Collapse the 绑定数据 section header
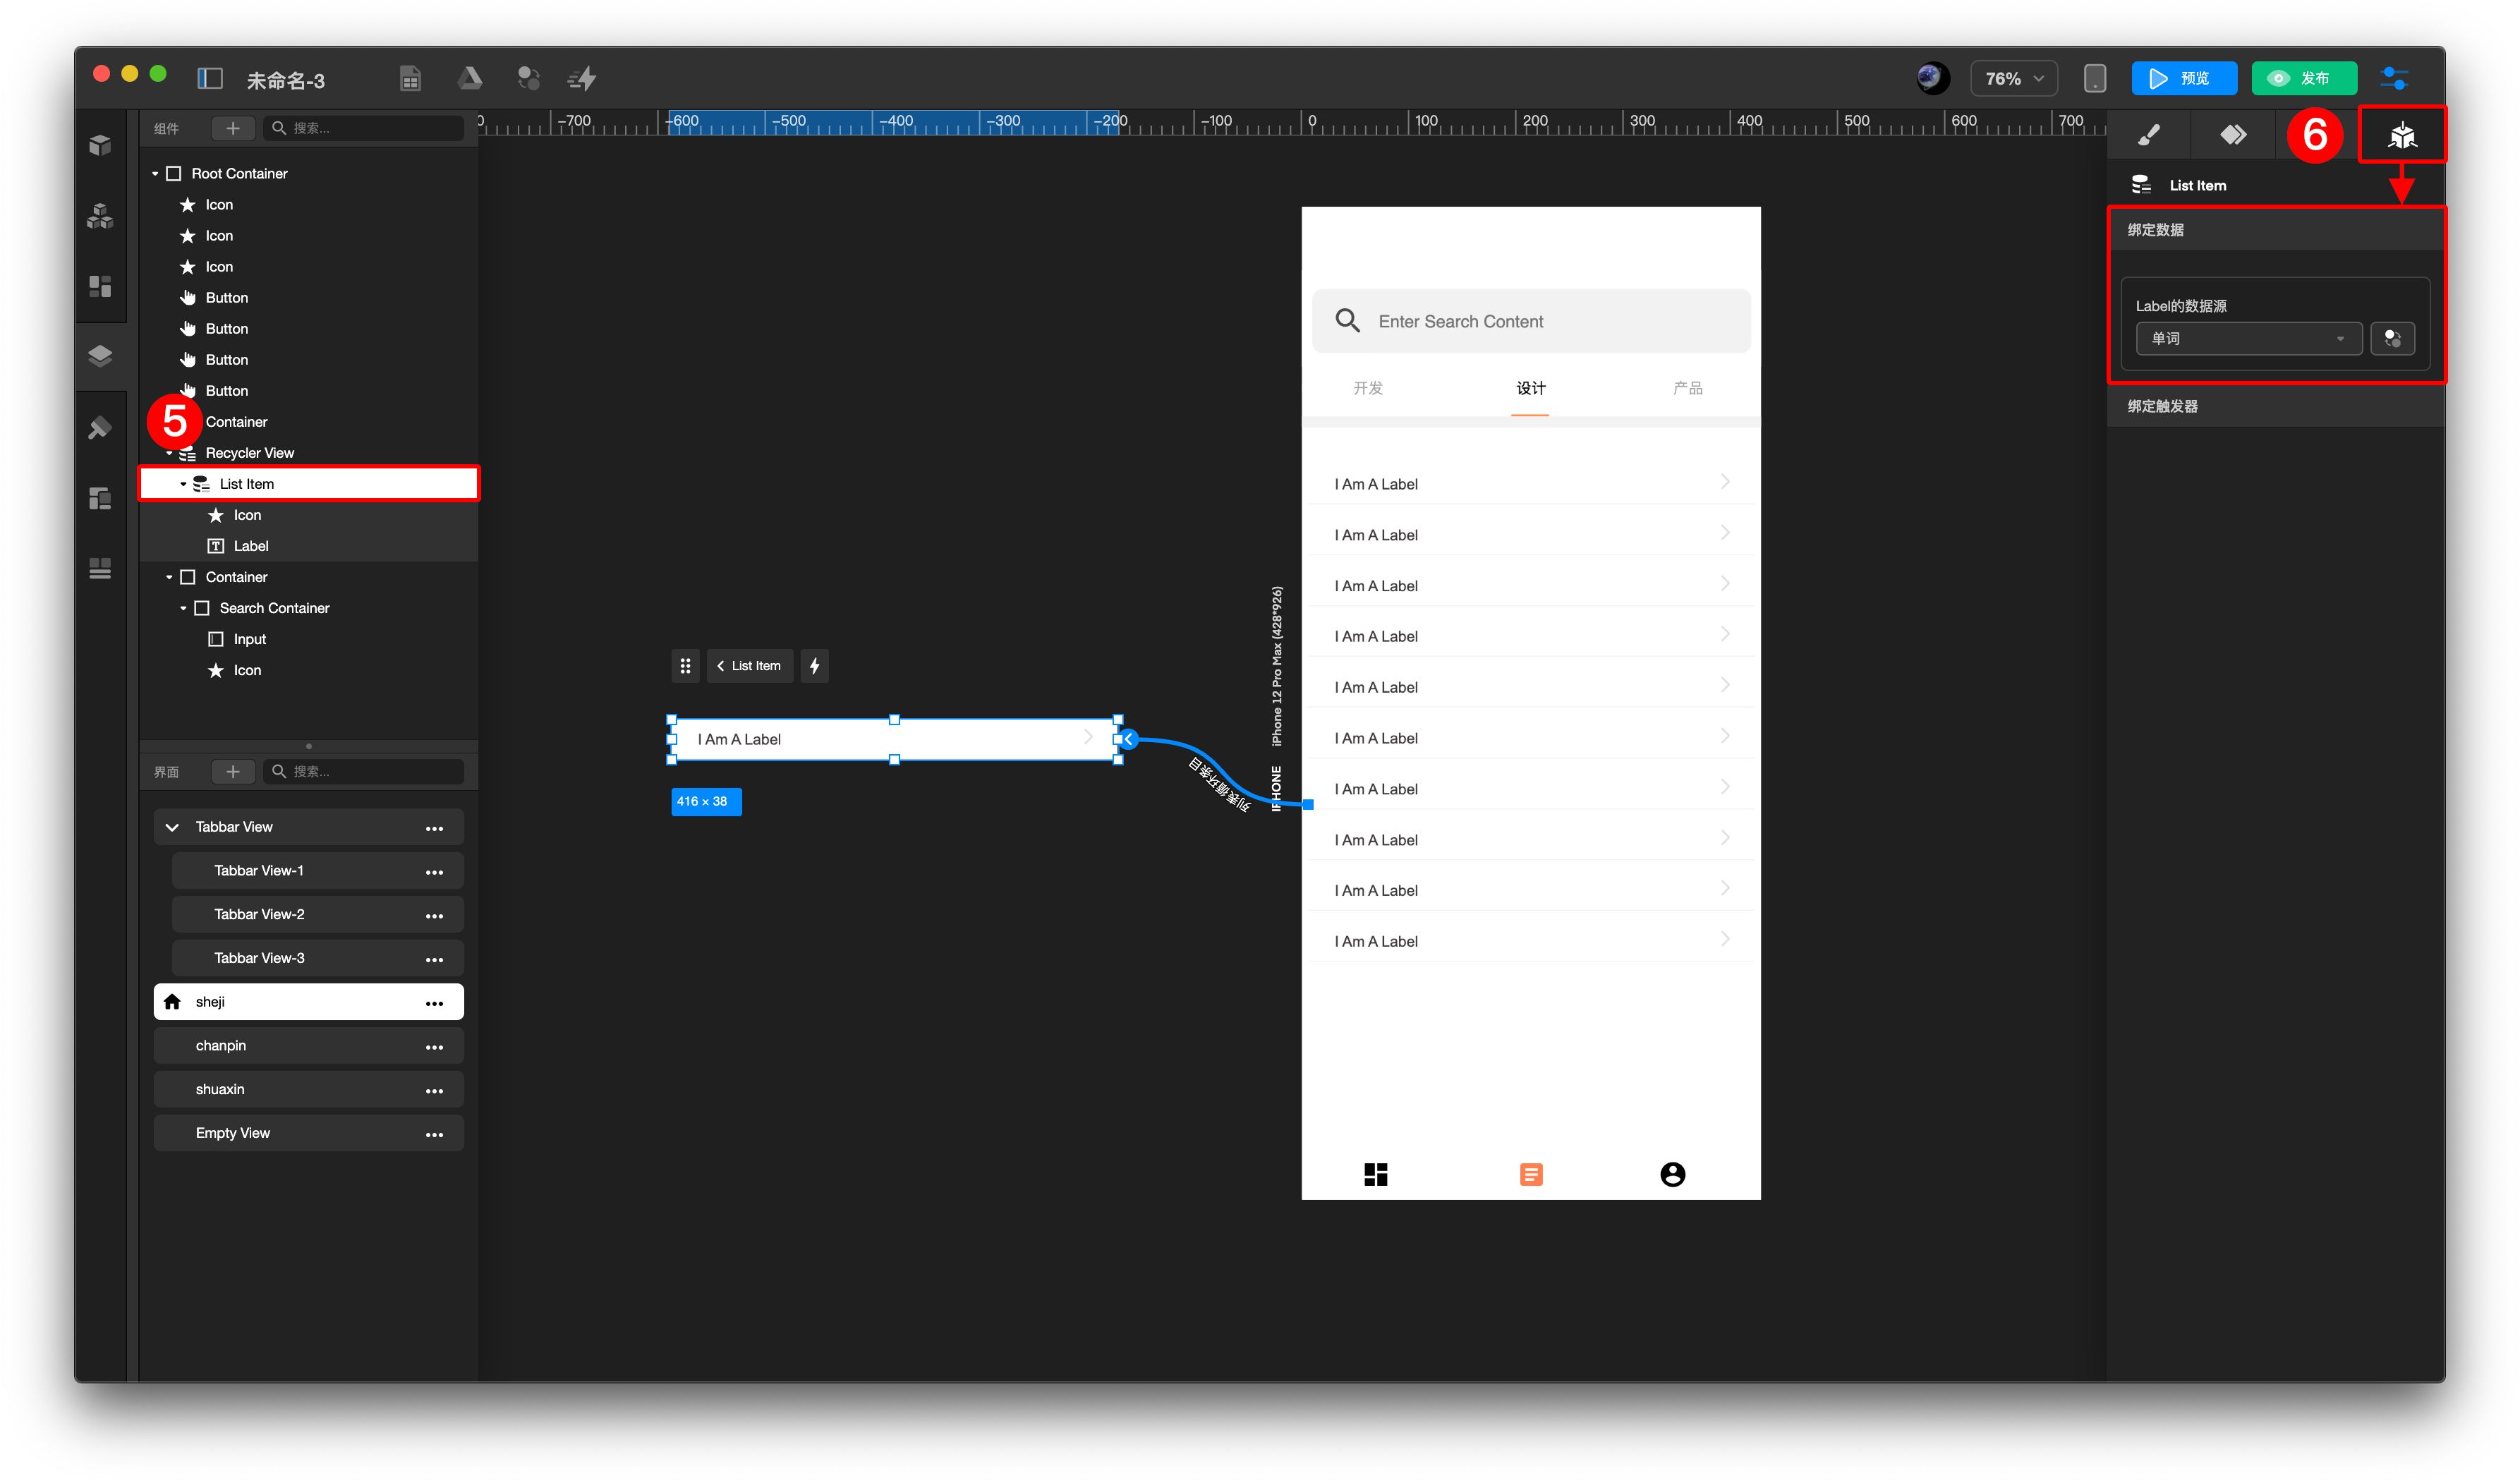Screen dimensions: 2520x1480 (x=2275, y=230)
